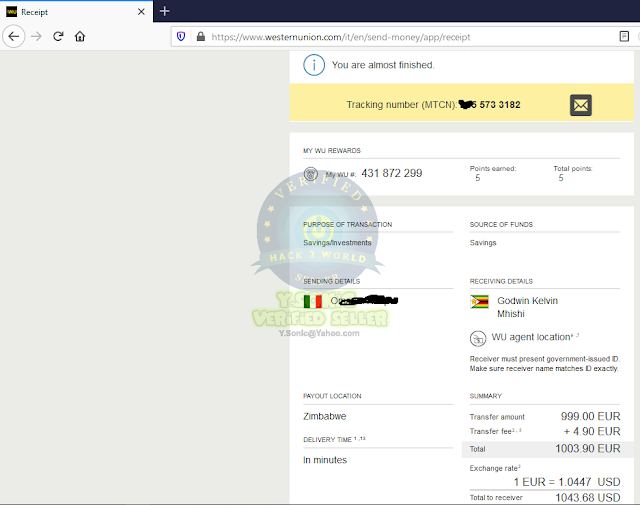The width and height of the screenshot is (640, 505).
Task: Go to the browser Home page icon
Action: click(x=80, y=36)
